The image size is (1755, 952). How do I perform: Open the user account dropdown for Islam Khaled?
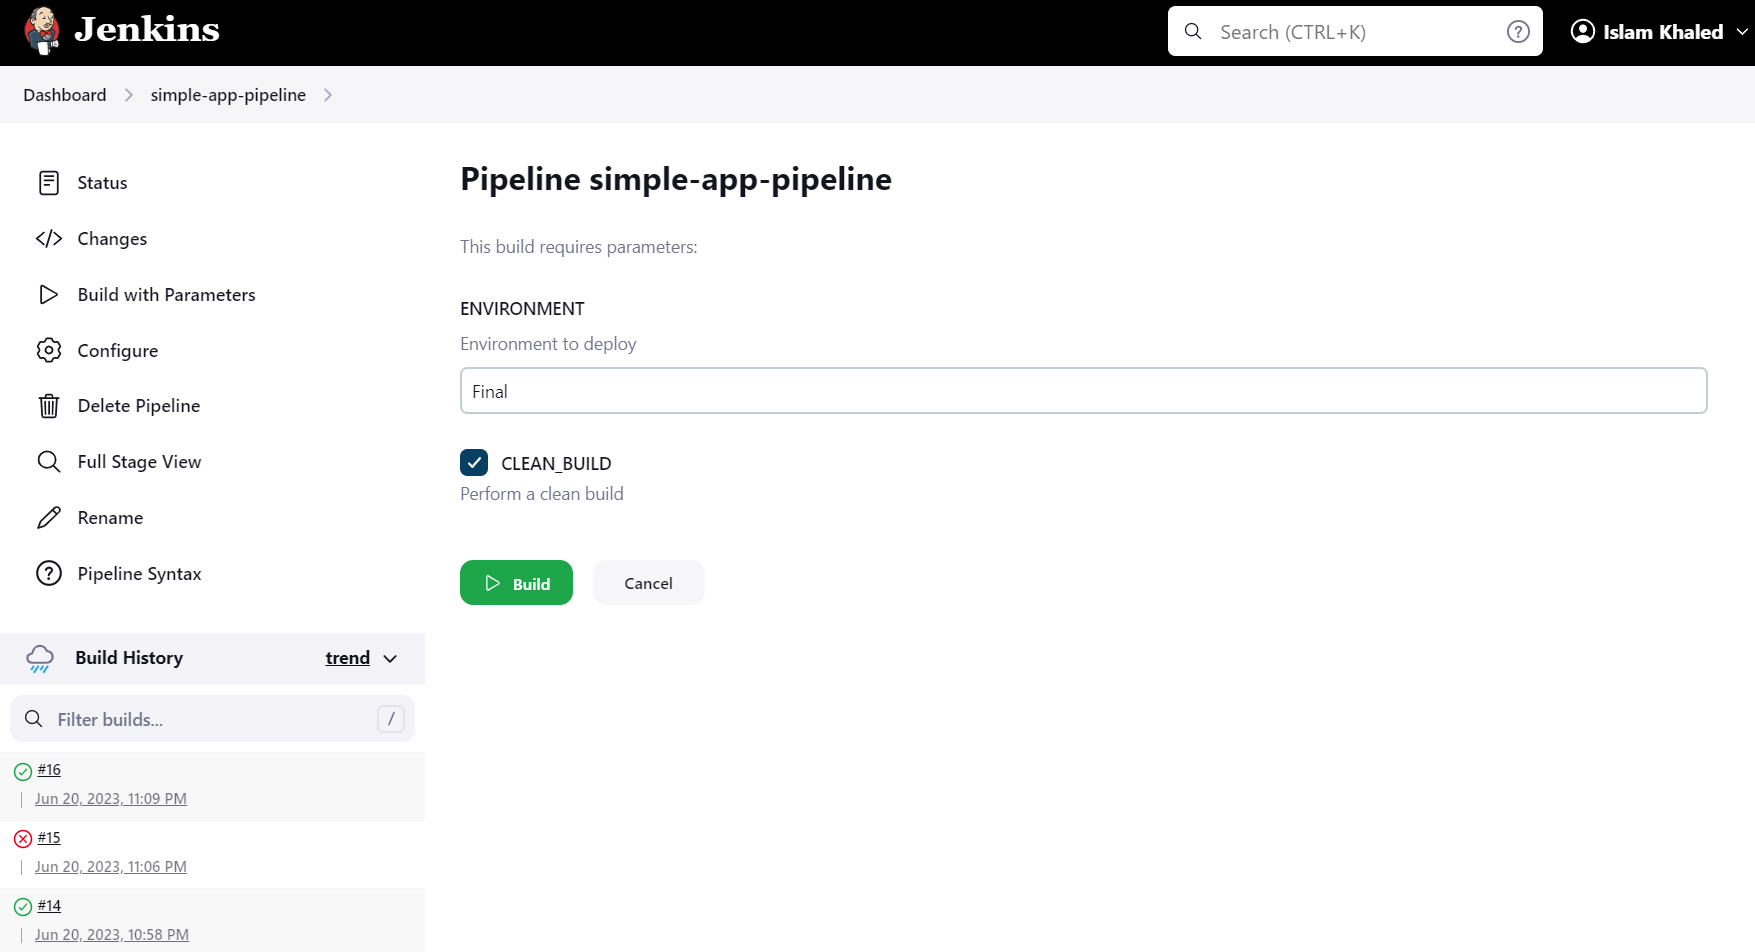[1655, 31]
